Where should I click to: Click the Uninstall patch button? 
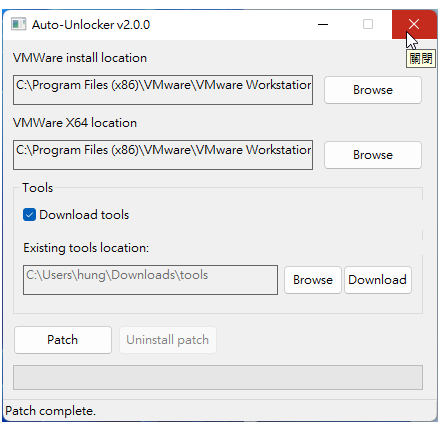[x=168, y=340]
